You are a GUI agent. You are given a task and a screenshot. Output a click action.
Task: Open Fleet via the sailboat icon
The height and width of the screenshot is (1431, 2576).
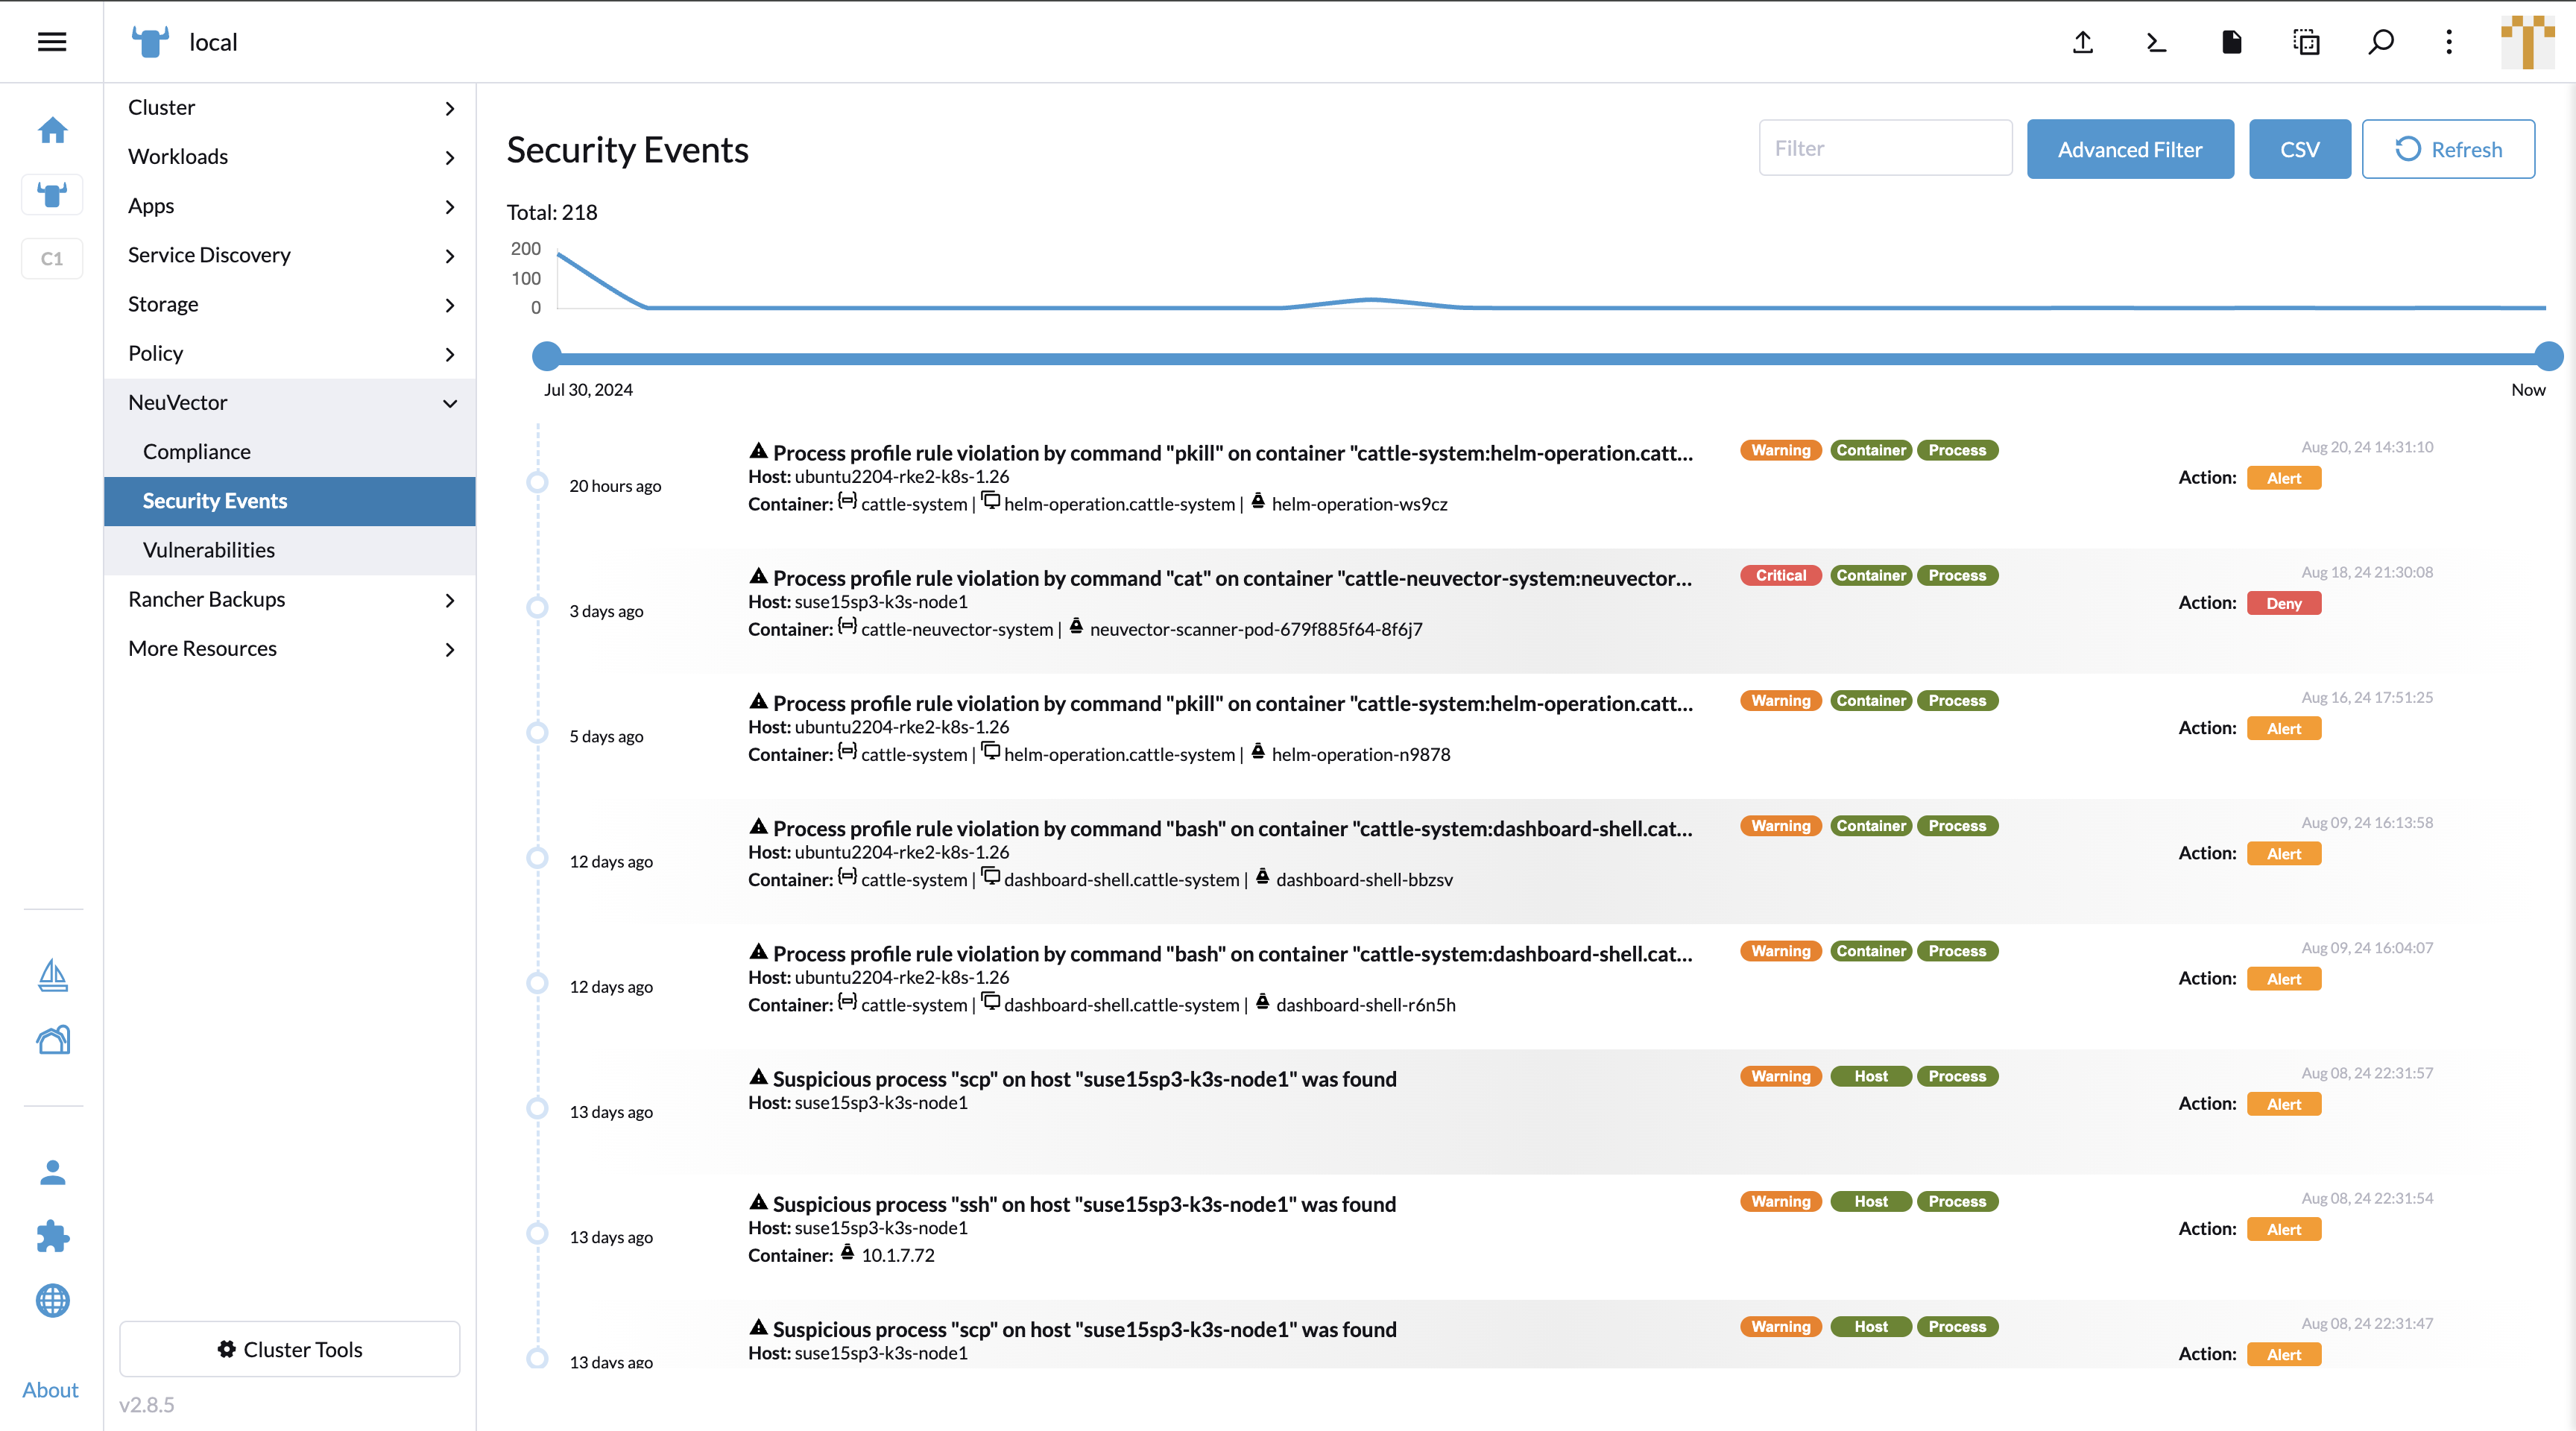point(52,974)
